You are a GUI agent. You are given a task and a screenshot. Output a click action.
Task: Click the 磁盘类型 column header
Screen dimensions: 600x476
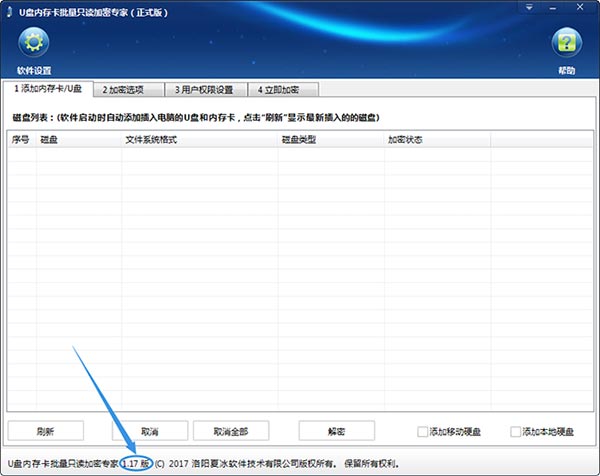[331, 140]
